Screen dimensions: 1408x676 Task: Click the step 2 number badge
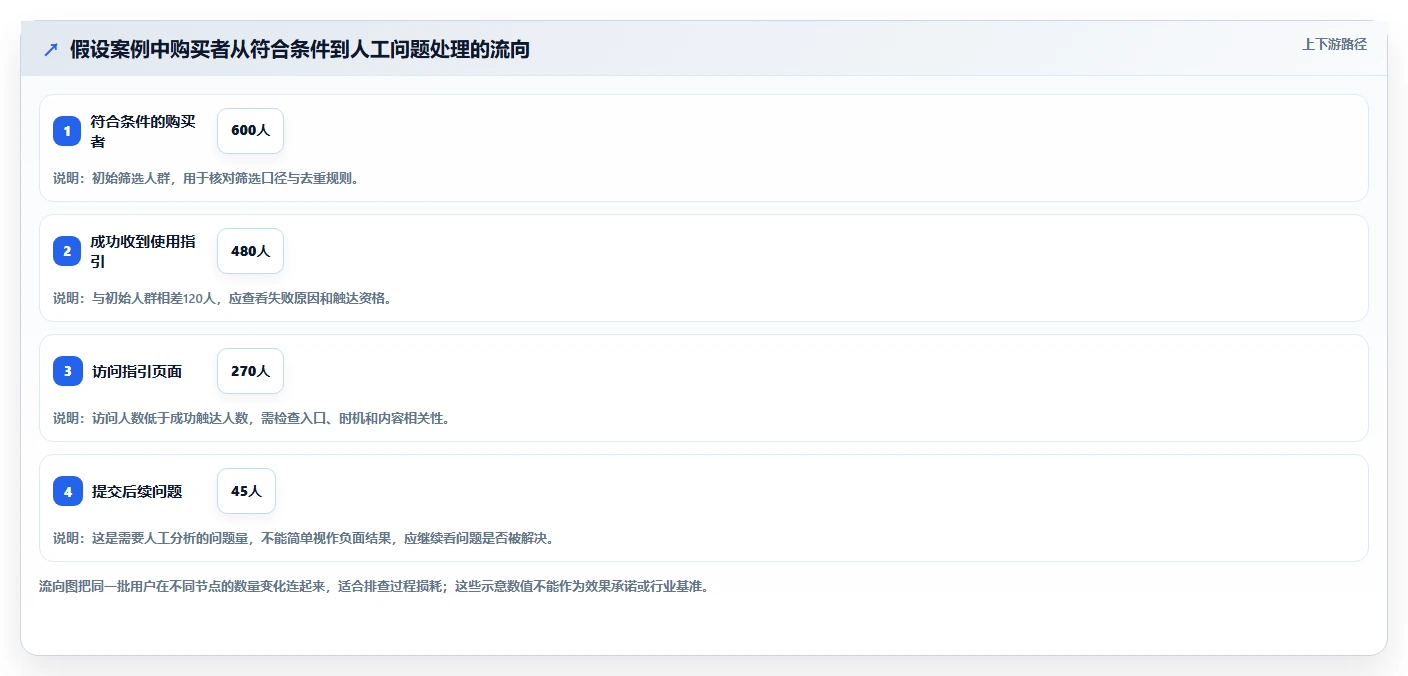coord(67,251)
